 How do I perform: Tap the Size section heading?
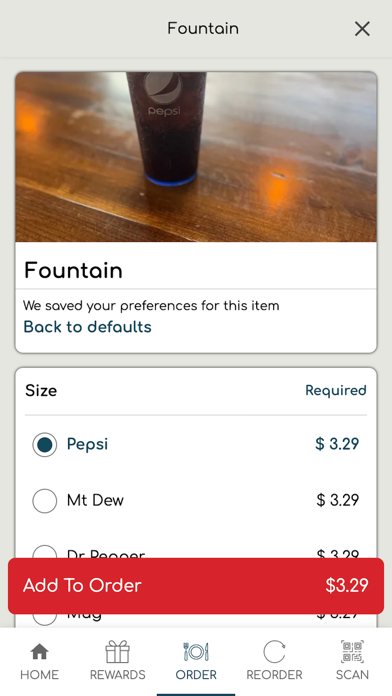coord(41,391)
